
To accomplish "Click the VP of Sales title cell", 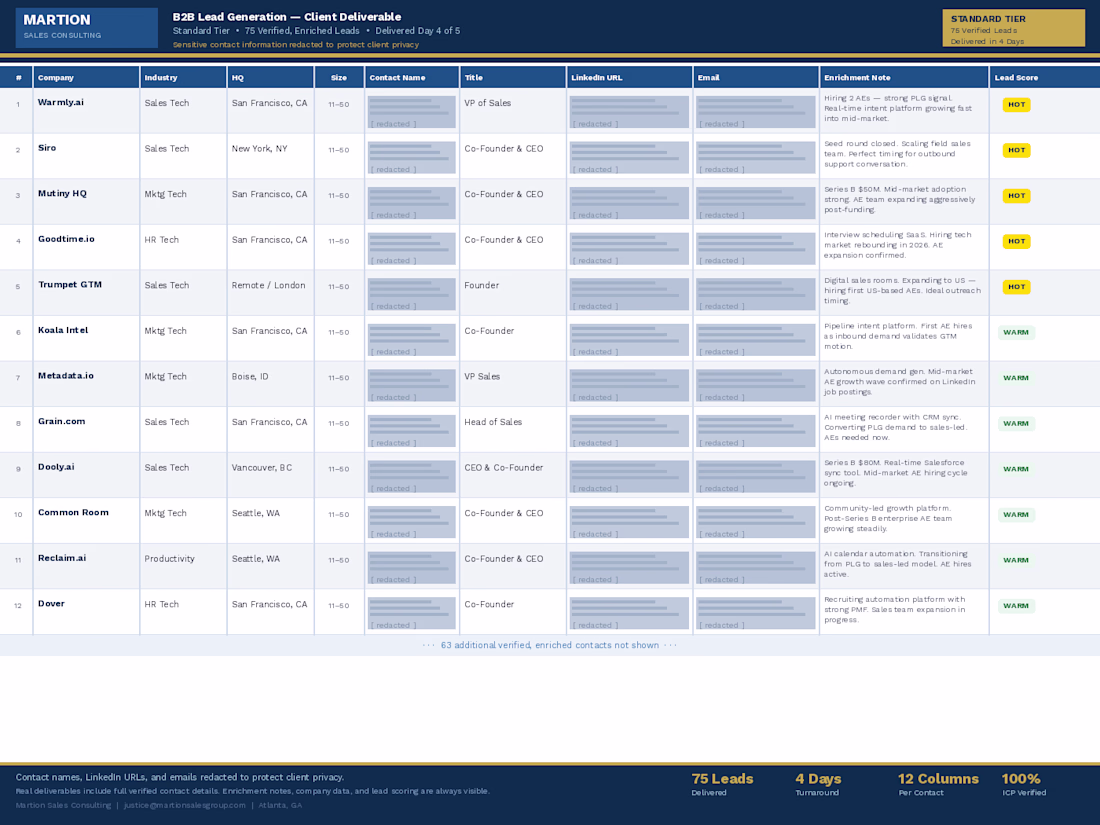I will tap(513, 110).
